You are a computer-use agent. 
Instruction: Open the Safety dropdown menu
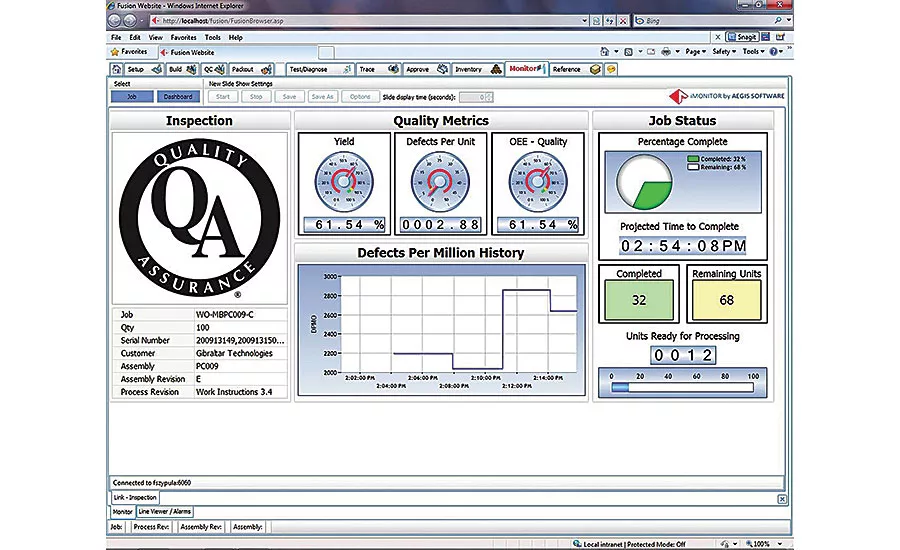click(724, 52)
